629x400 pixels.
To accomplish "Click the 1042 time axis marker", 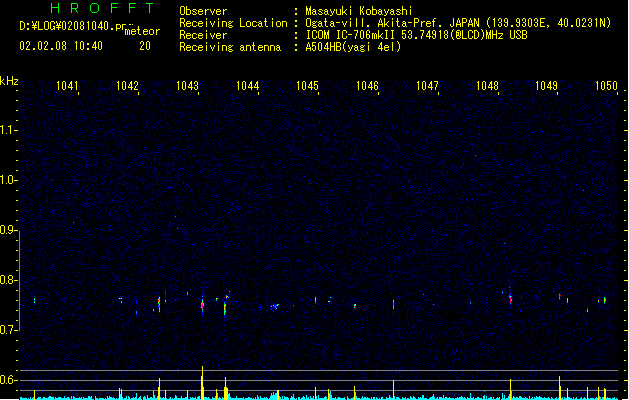I will coord(127,85).
